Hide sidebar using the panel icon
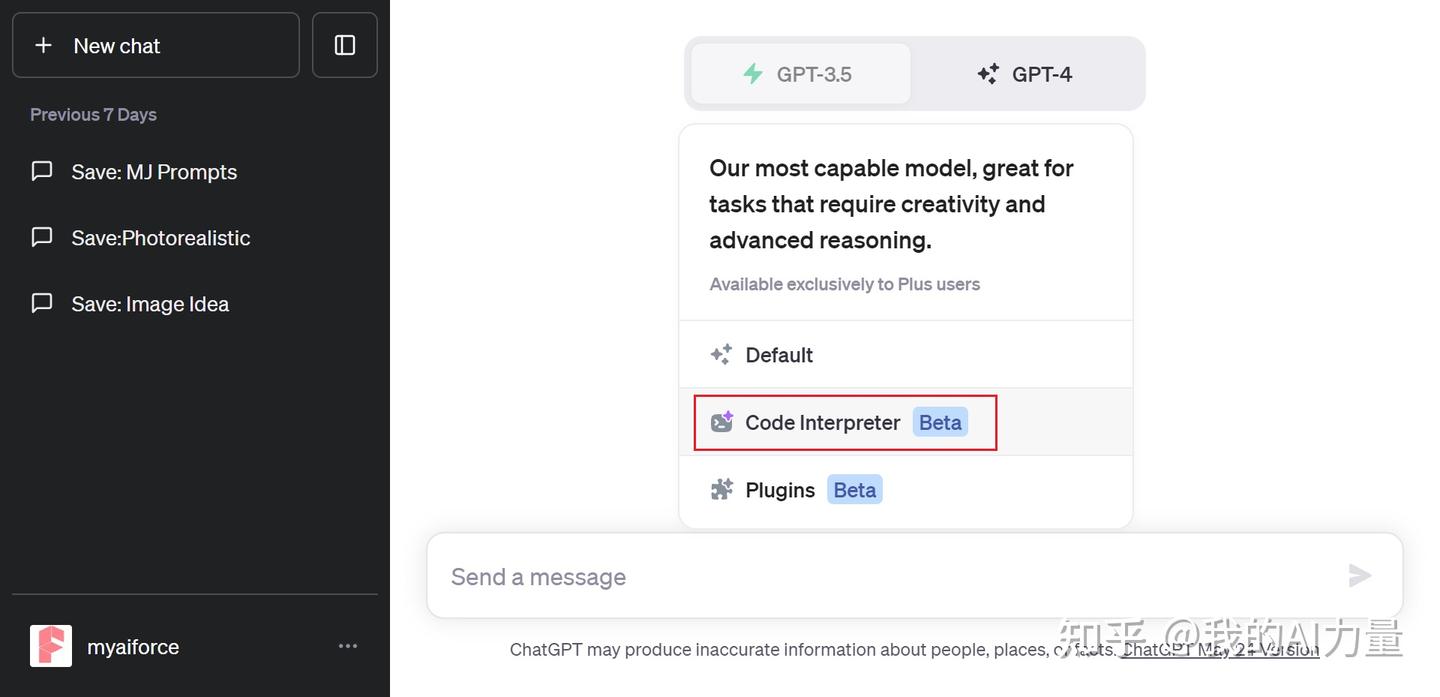1440x697 pixels. 345,45
